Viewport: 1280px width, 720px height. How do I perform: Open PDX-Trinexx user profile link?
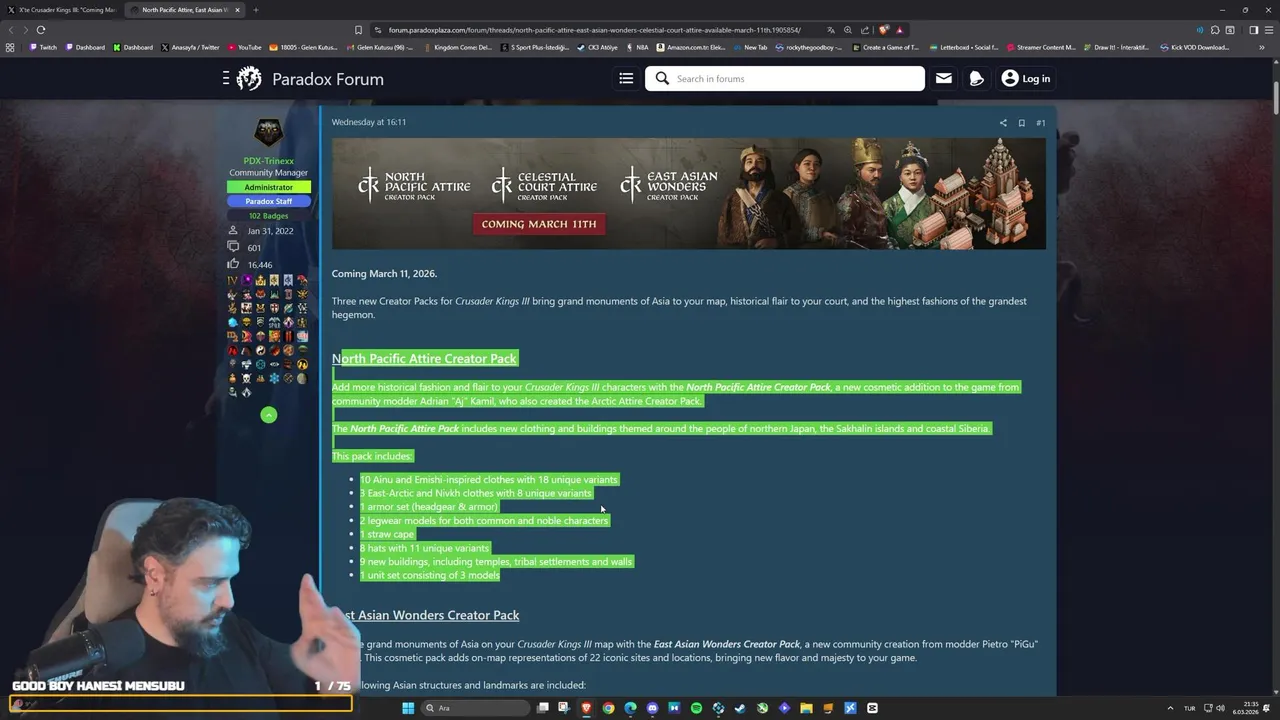pyautogui.click(x=268, y=161)
